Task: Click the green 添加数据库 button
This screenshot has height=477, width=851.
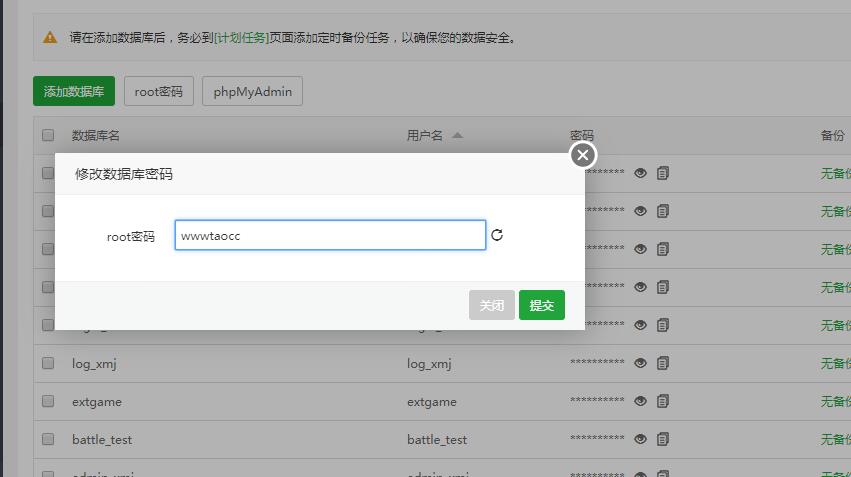Action: point(74,91)
